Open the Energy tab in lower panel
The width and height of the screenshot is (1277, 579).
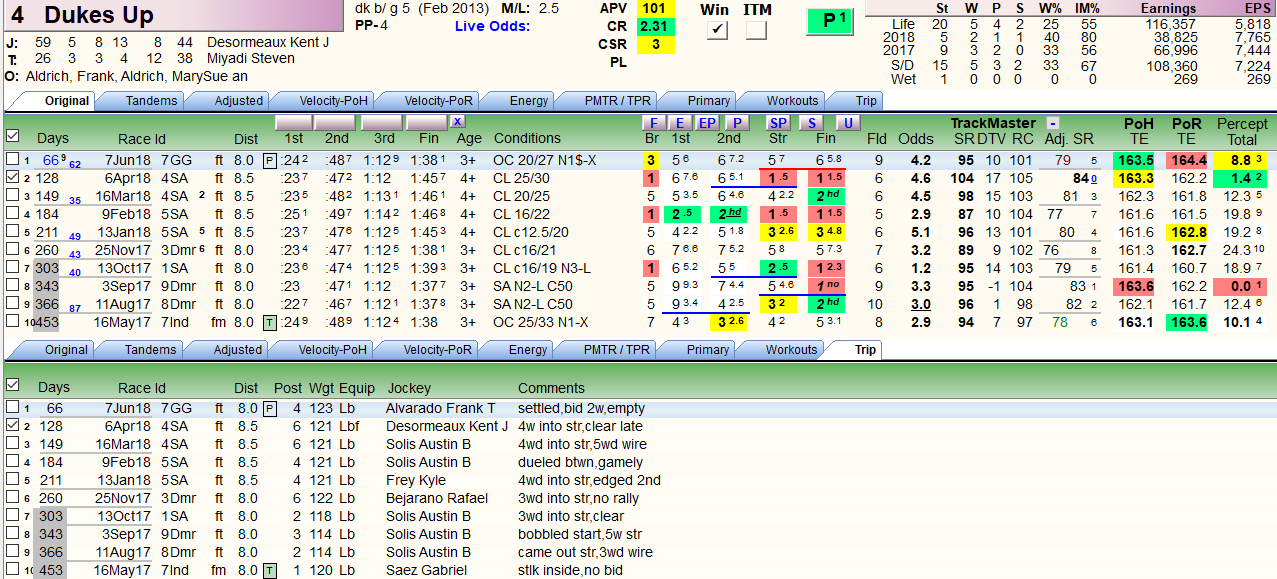528,350
